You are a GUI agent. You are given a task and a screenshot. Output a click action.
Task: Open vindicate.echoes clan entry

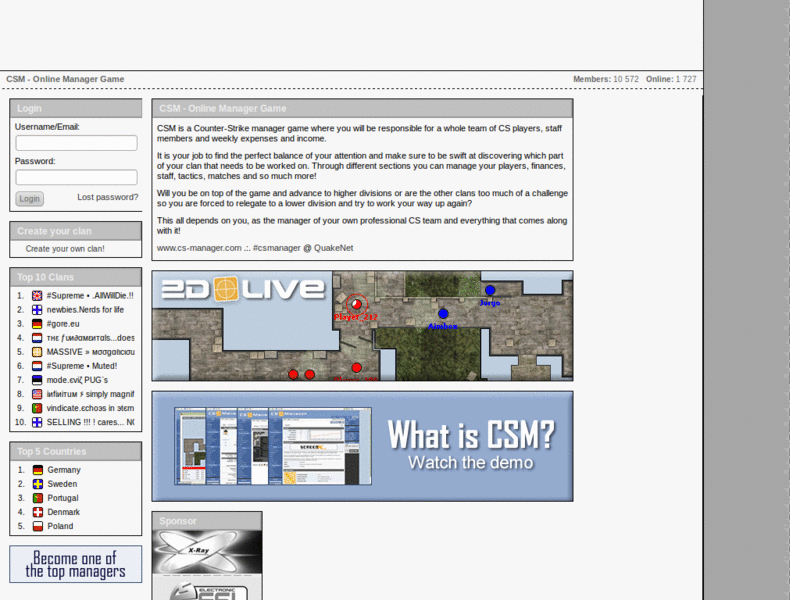click(90, 408)
